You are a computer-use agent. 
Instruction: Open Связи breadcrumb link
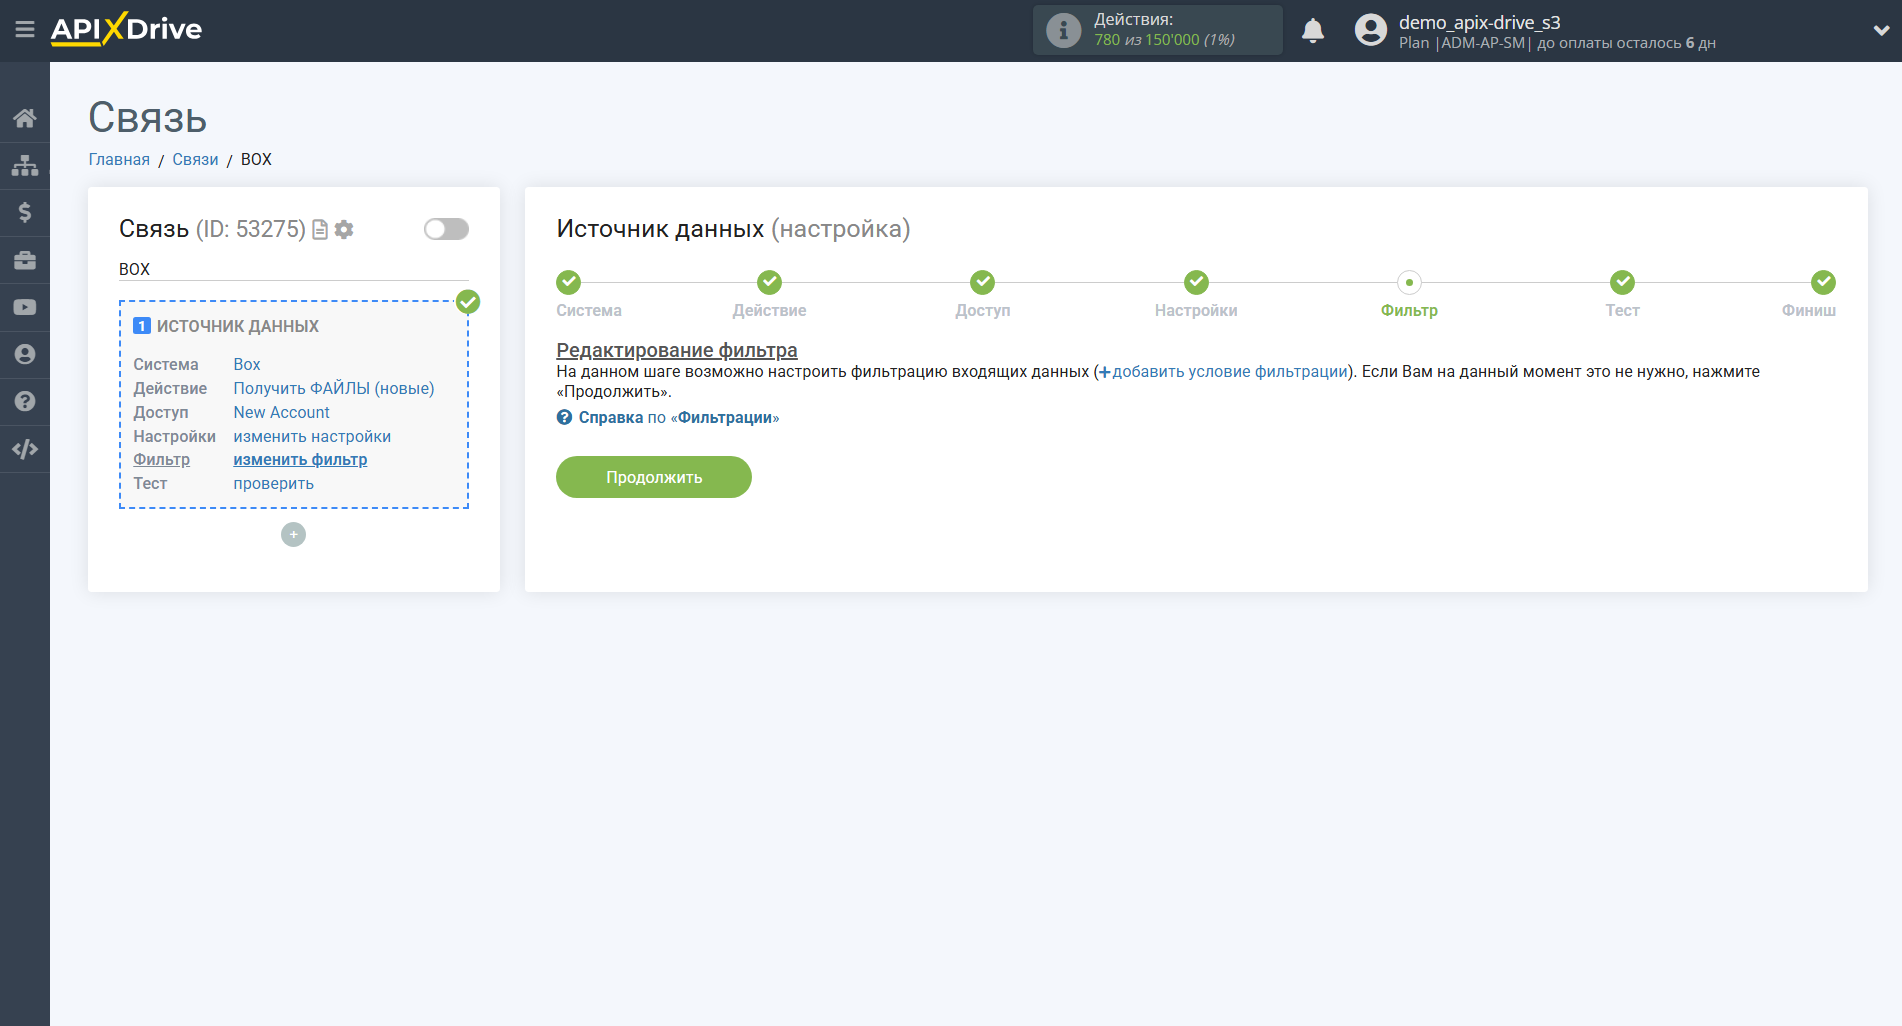pos(195,160)
